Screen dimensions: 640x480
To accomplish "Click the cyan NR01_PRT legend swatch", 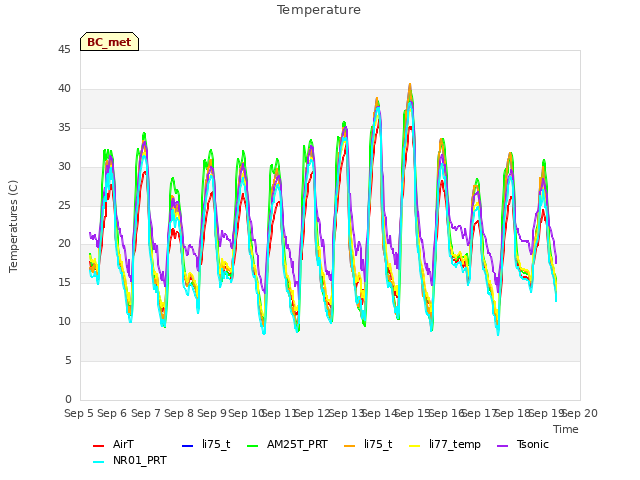I will [98, 462].
